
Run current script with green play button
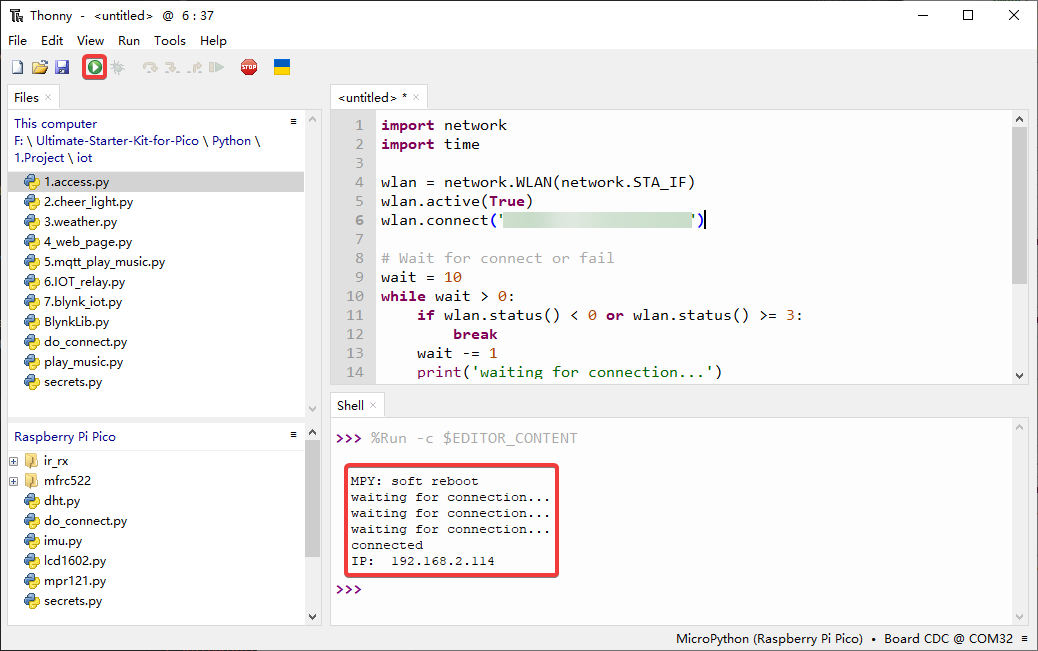[95, 67]
